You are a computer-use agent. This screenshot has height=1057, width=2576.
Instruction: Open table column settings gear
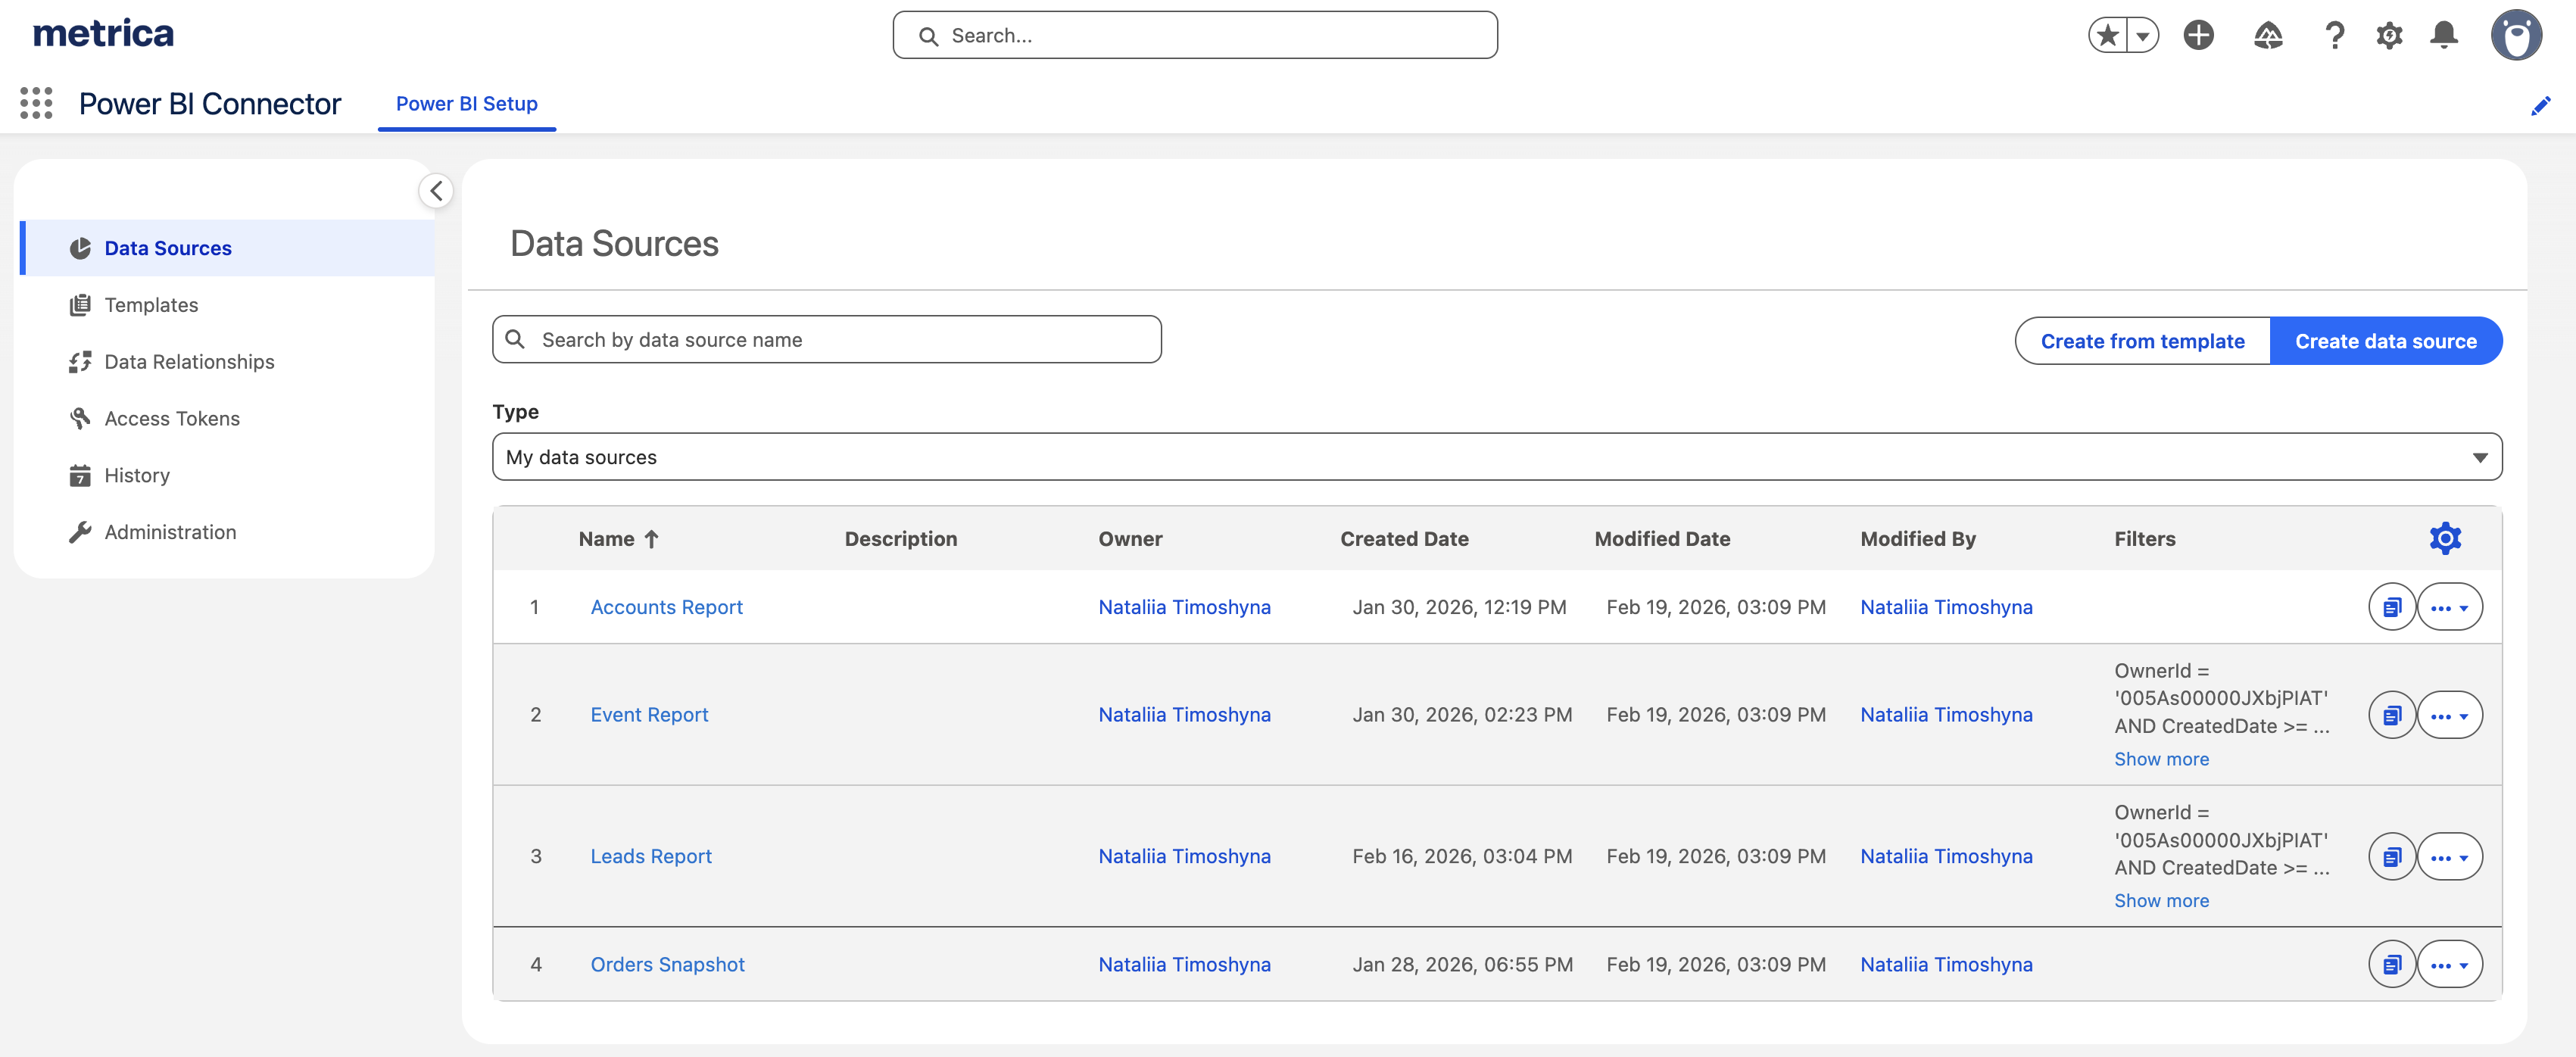pyautogui.click(x=2444, y=538)
